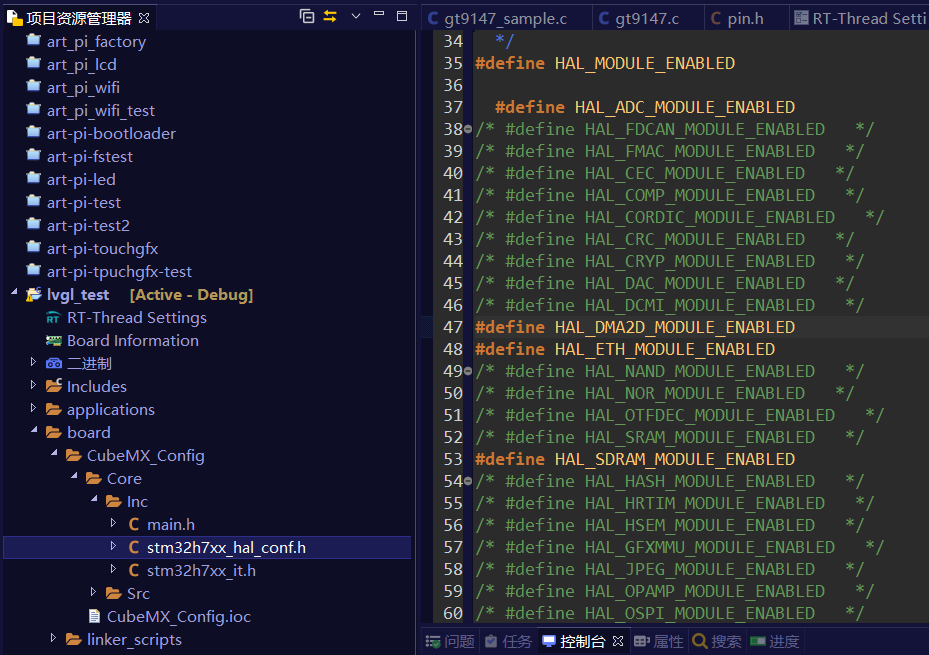Open RT-Thread Settings icon under lvgl_test

pos(53,318)
